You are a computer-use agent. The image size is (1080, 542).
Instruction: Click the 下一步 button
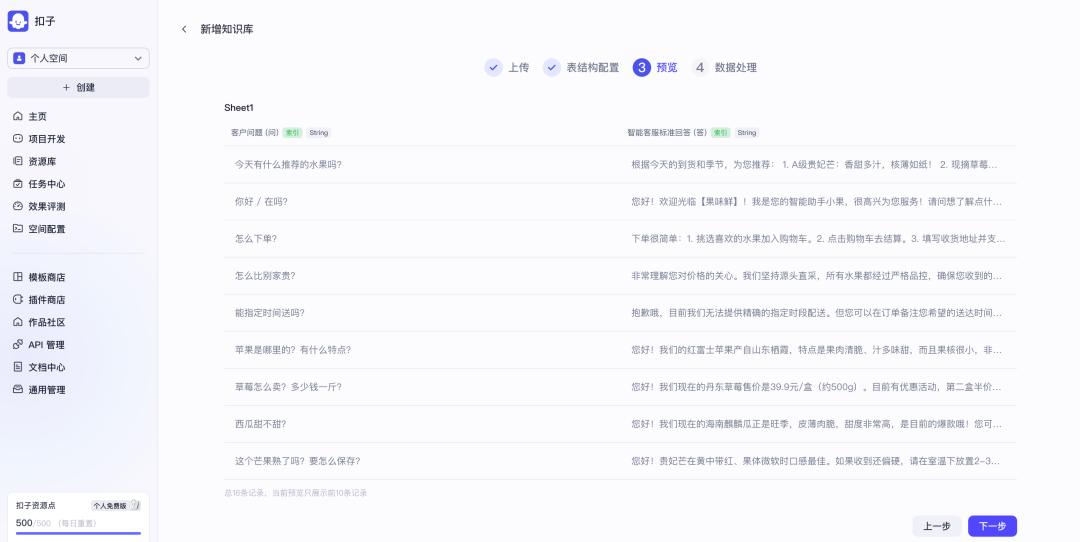click(x=993, y=526)
